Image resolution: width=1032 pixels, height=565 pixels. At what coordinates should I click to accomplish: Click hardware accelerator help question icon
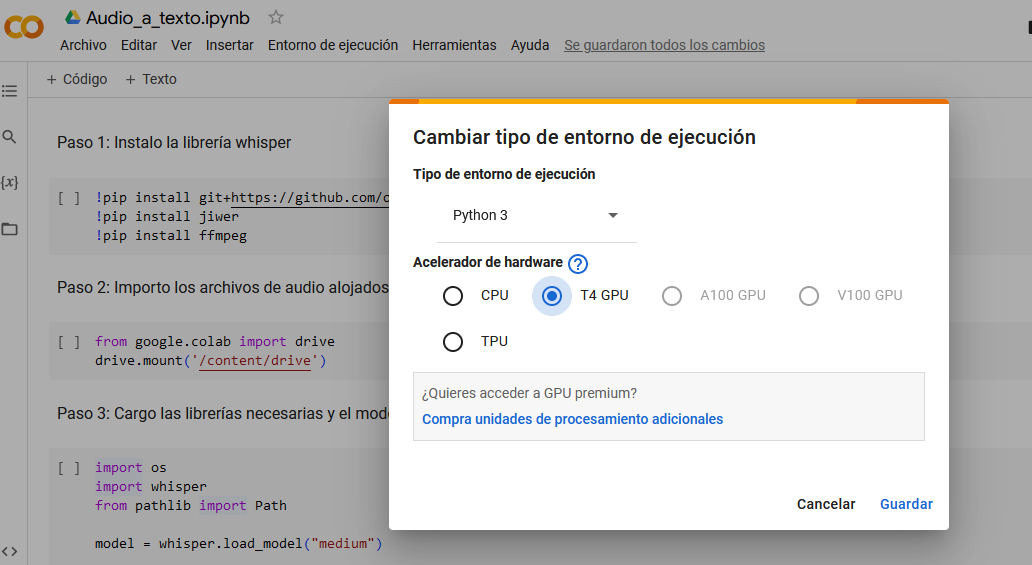[578, 264]
